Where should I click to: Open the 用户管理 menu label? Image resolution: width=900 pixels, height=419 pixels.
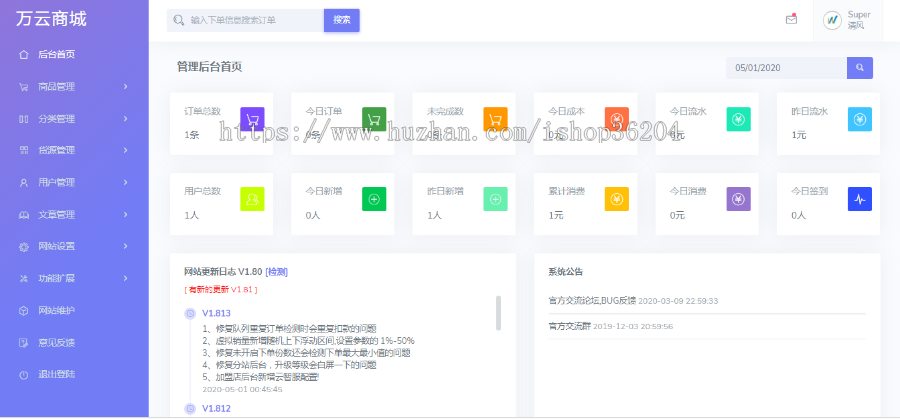pyautogui.click(x=56, y=183)
